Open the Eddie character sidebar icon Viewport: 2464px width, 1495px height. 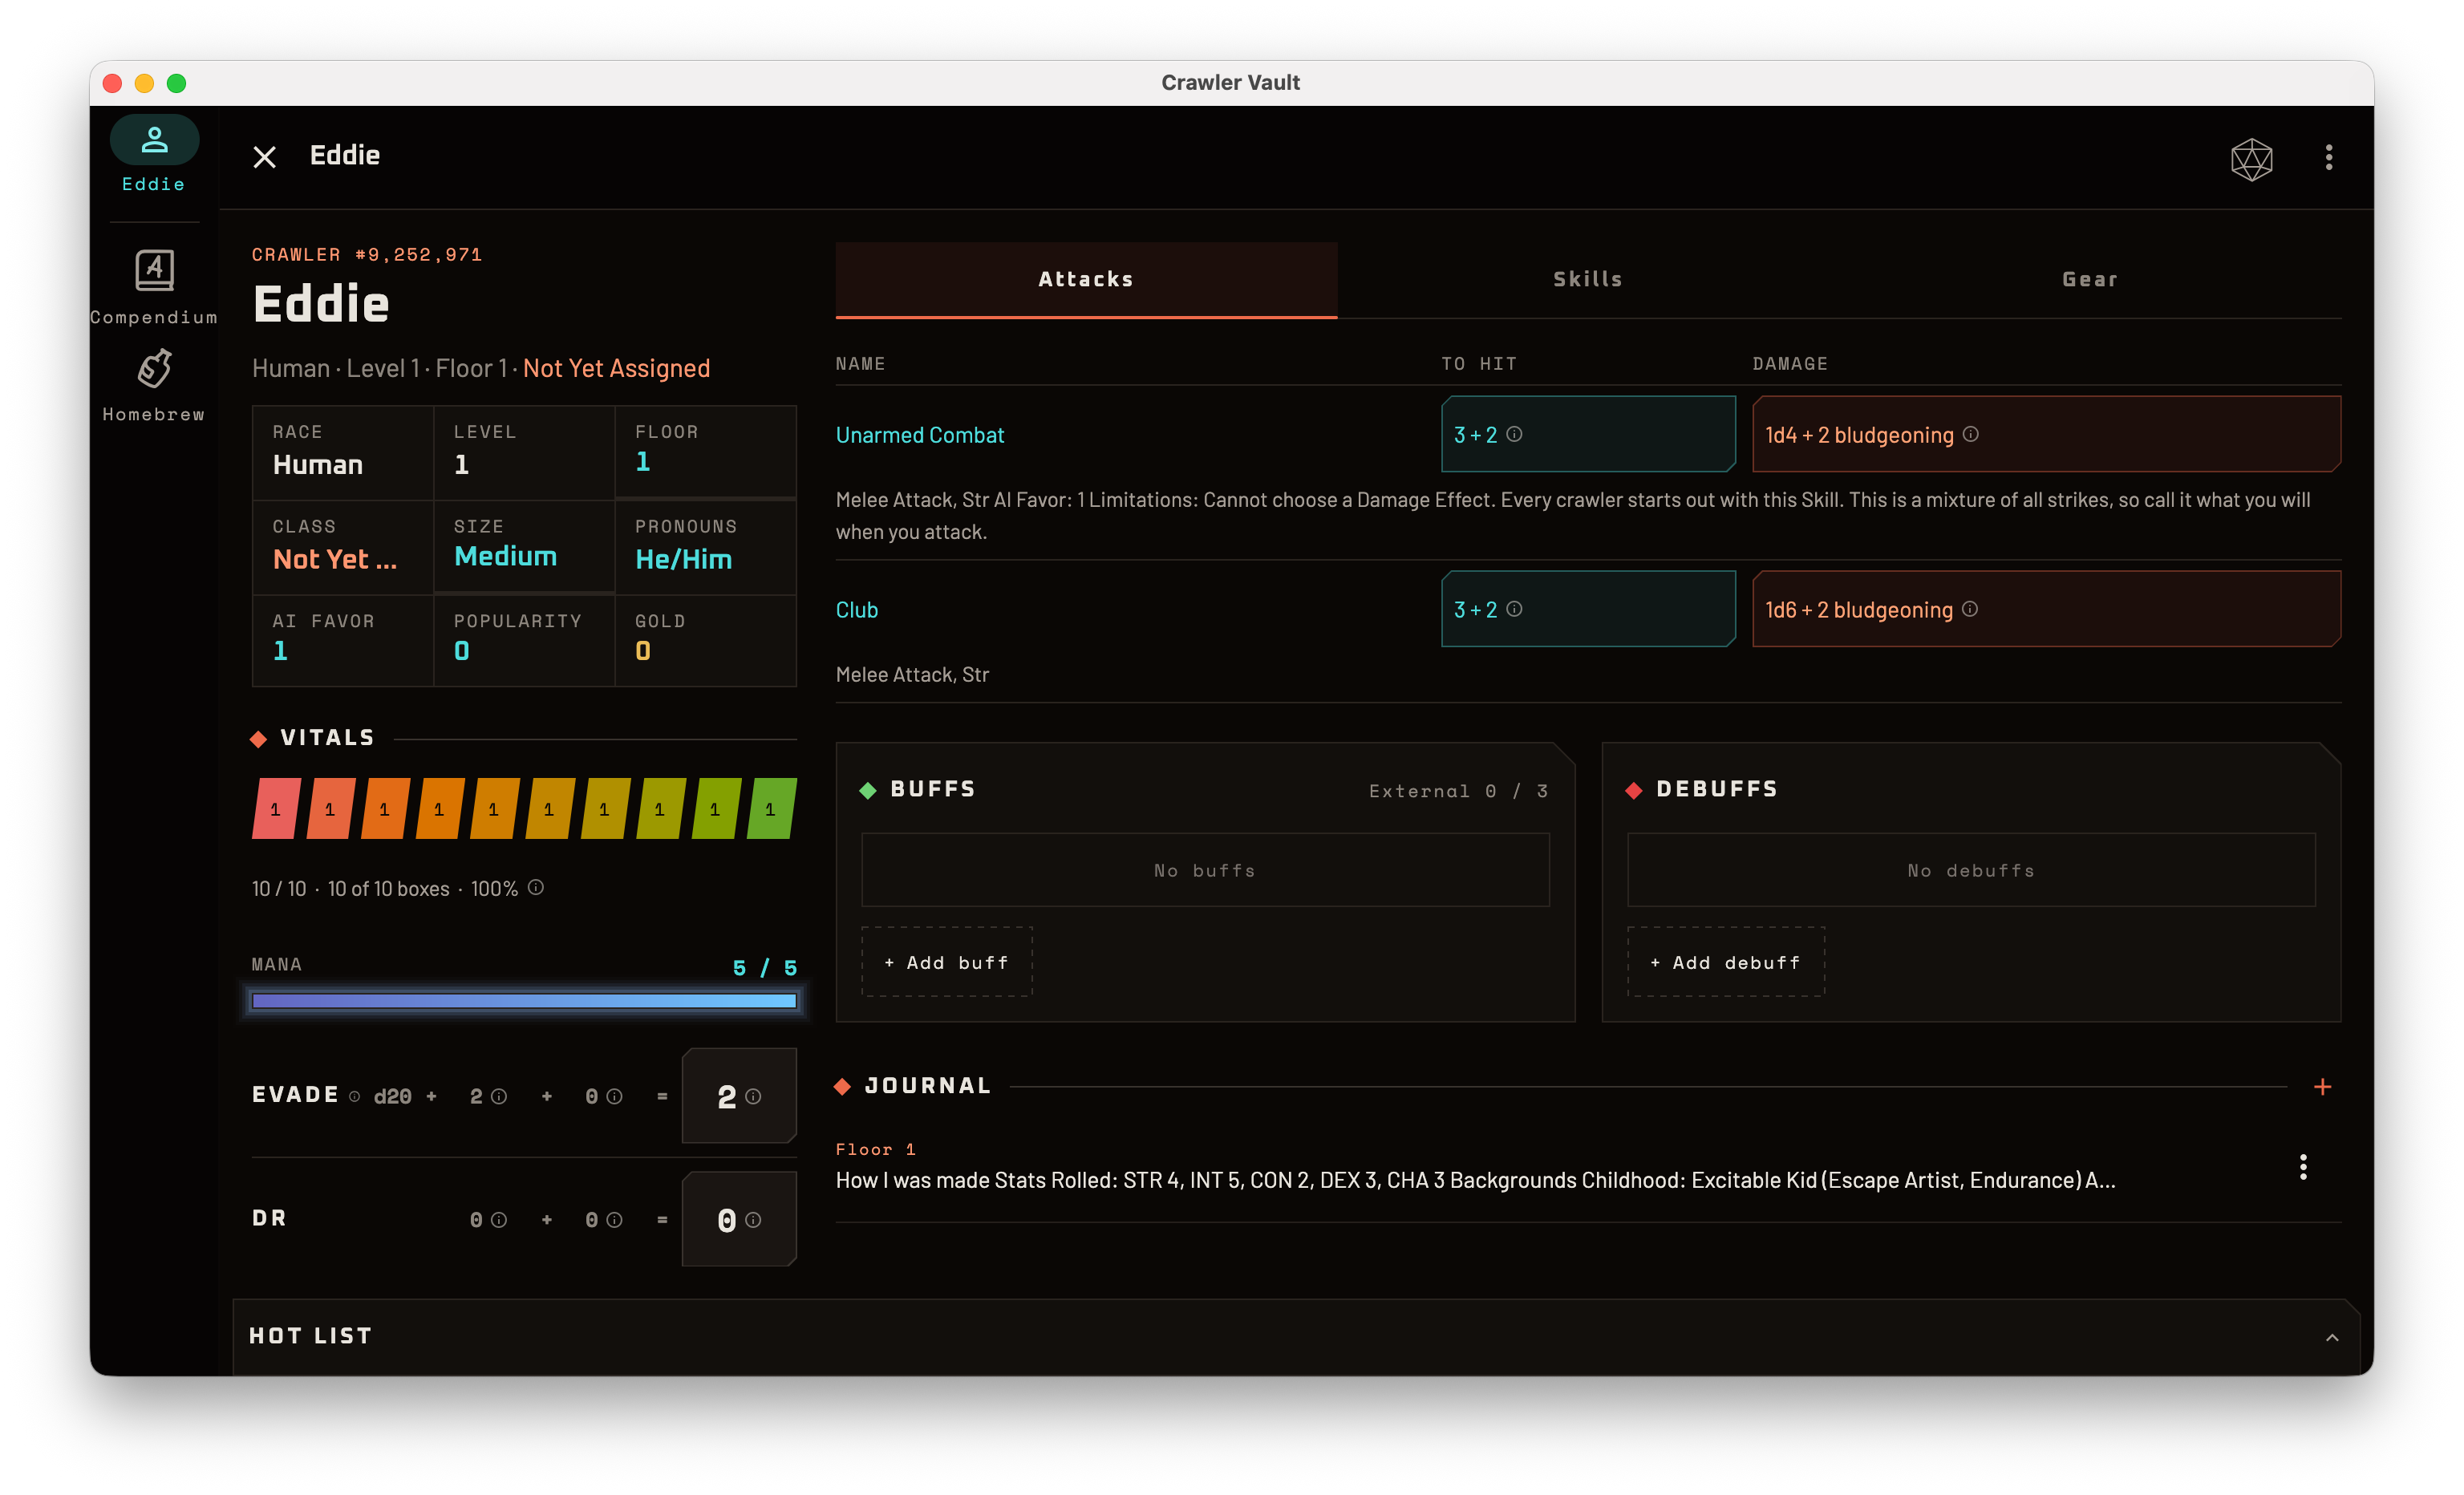(x=154, y=140)
